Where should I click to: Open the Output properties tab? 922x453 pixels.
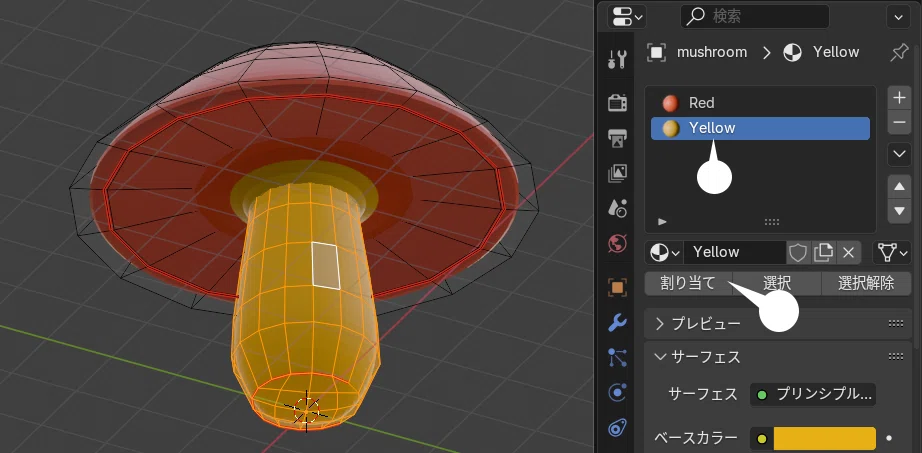617,138
